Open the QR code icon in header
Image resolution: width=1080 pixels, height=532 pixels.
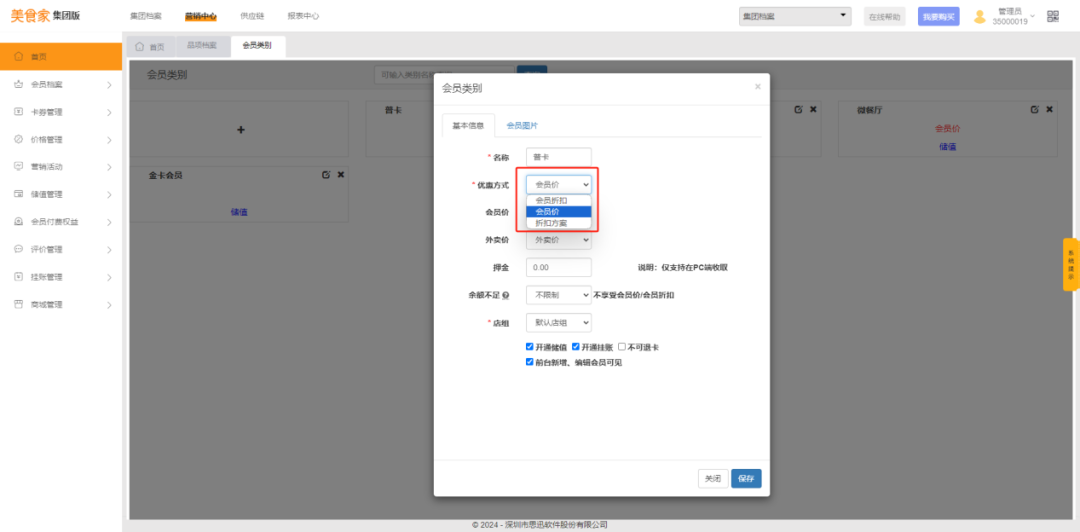point(1052,17)
